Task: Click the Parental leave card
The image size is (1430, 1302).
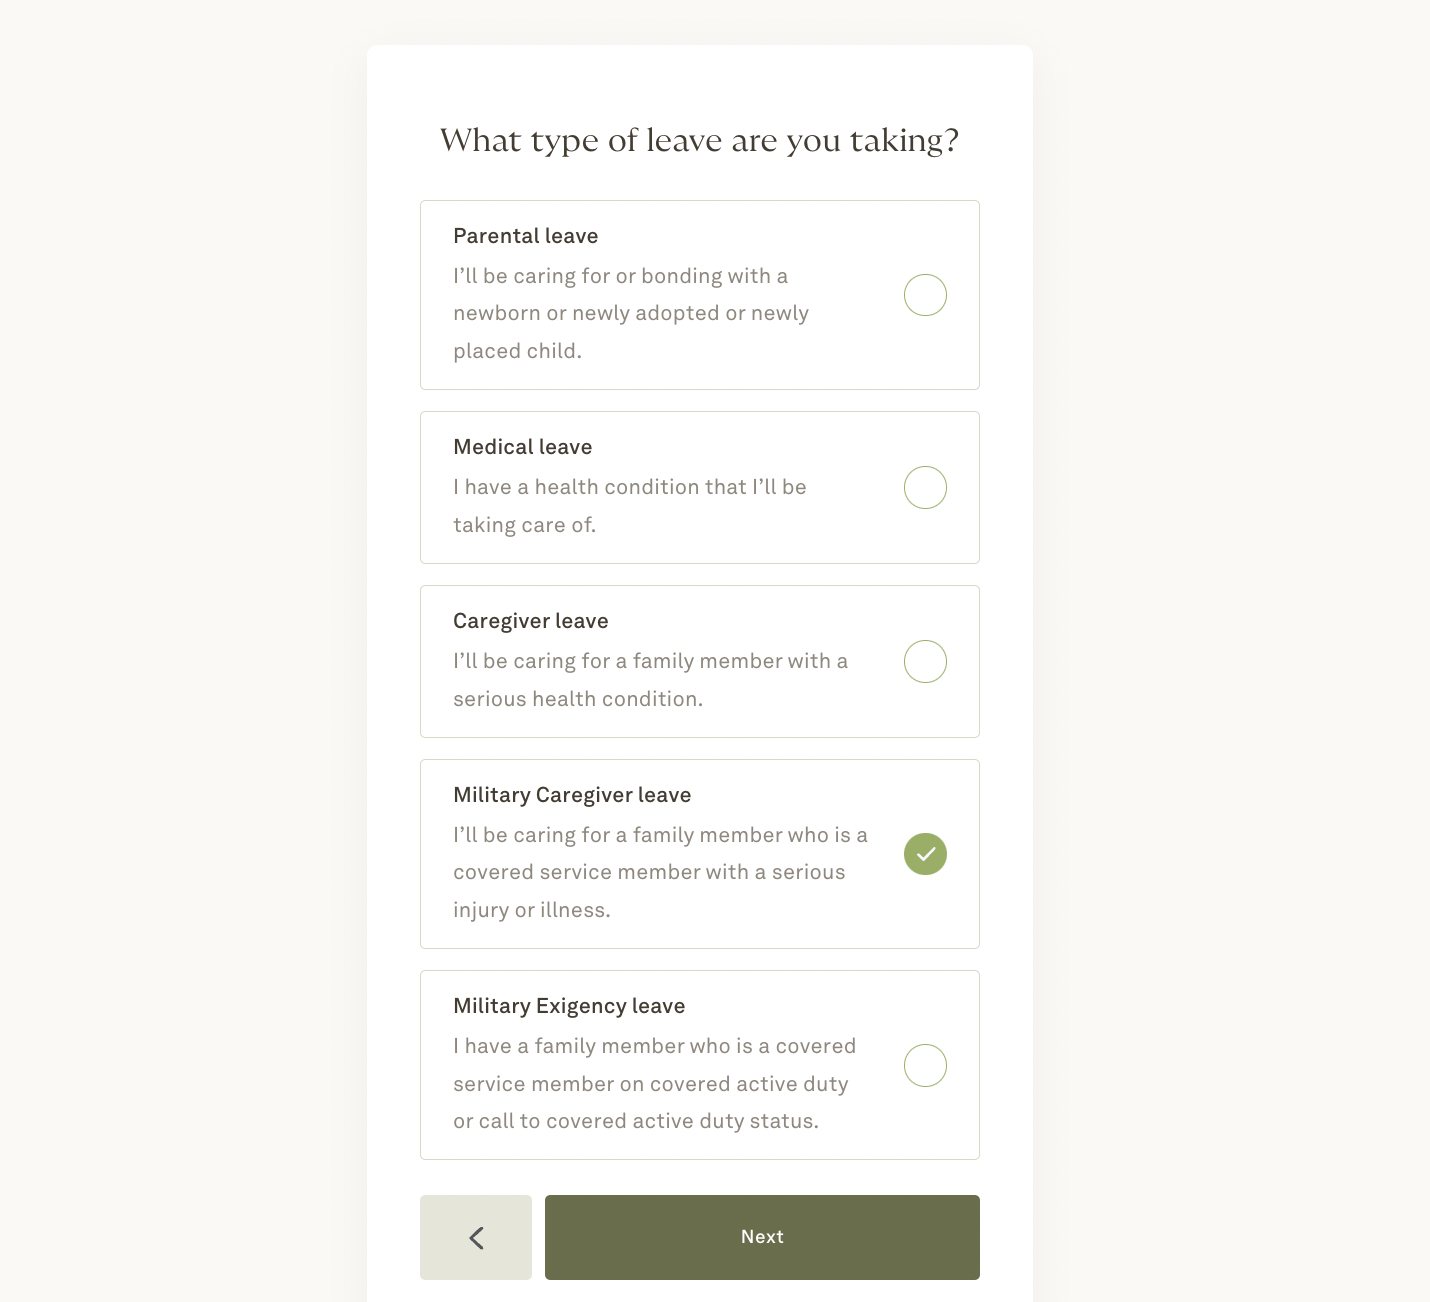Action: (x=699, y=295)
